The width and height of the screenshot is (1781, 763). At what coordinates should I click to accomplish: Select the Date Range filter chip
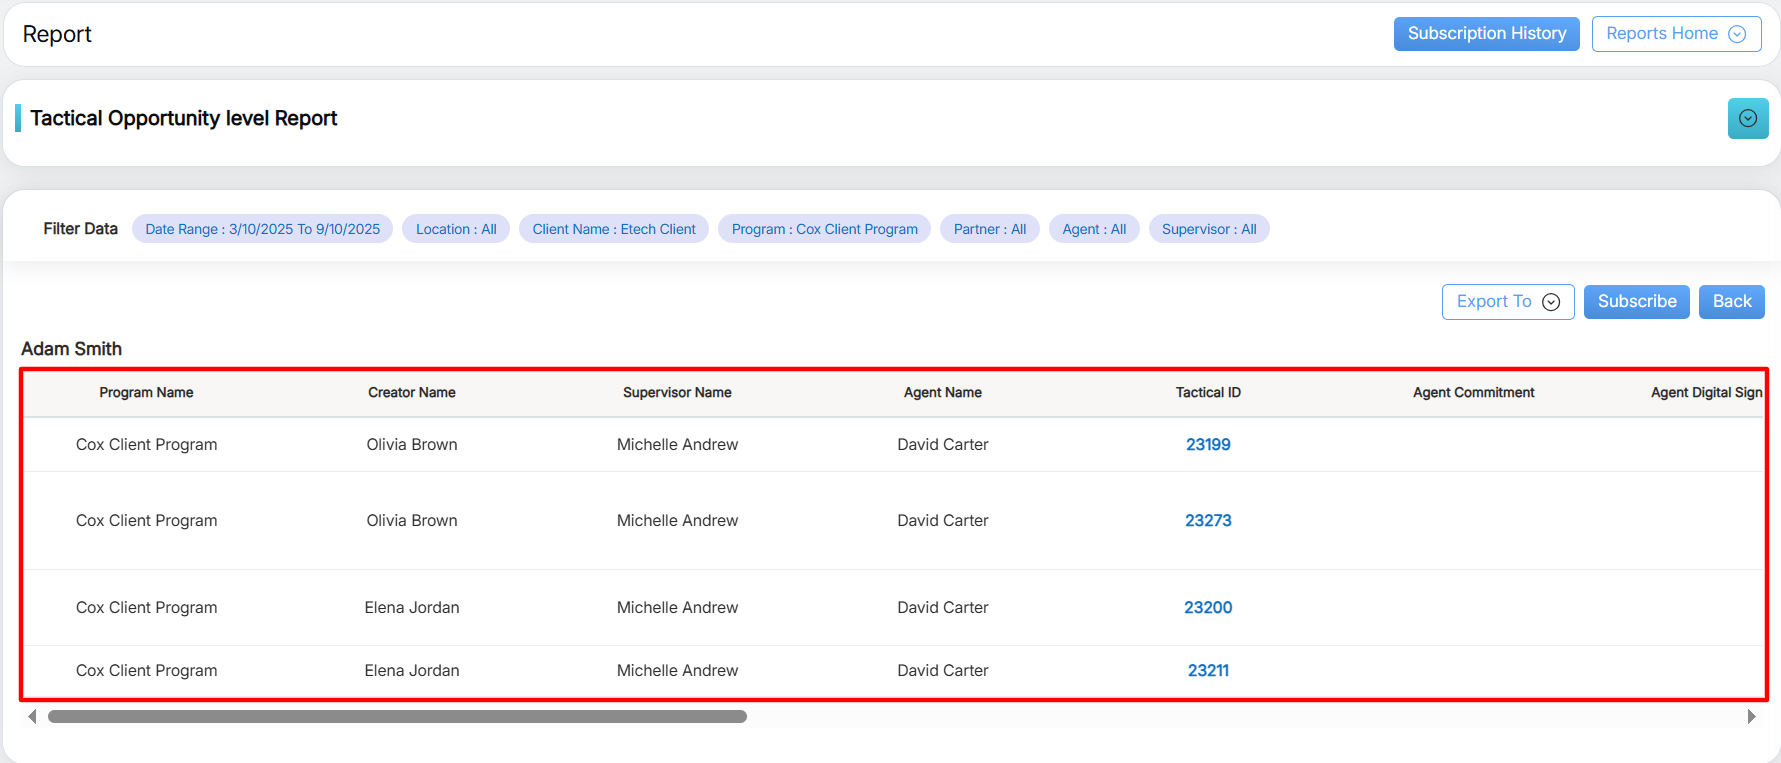click(262, 229)
